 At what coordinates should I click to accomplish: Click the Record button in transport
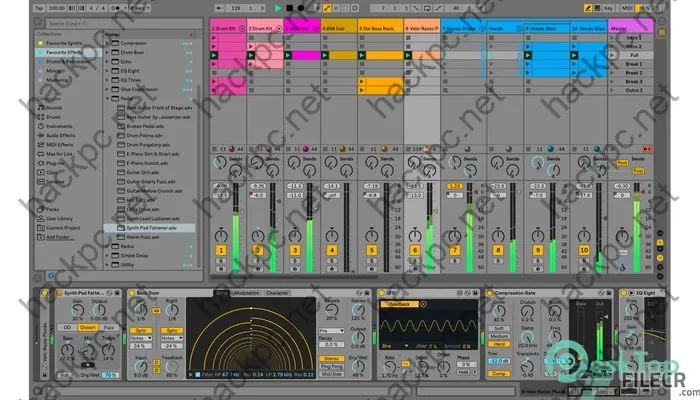[303, 7]
